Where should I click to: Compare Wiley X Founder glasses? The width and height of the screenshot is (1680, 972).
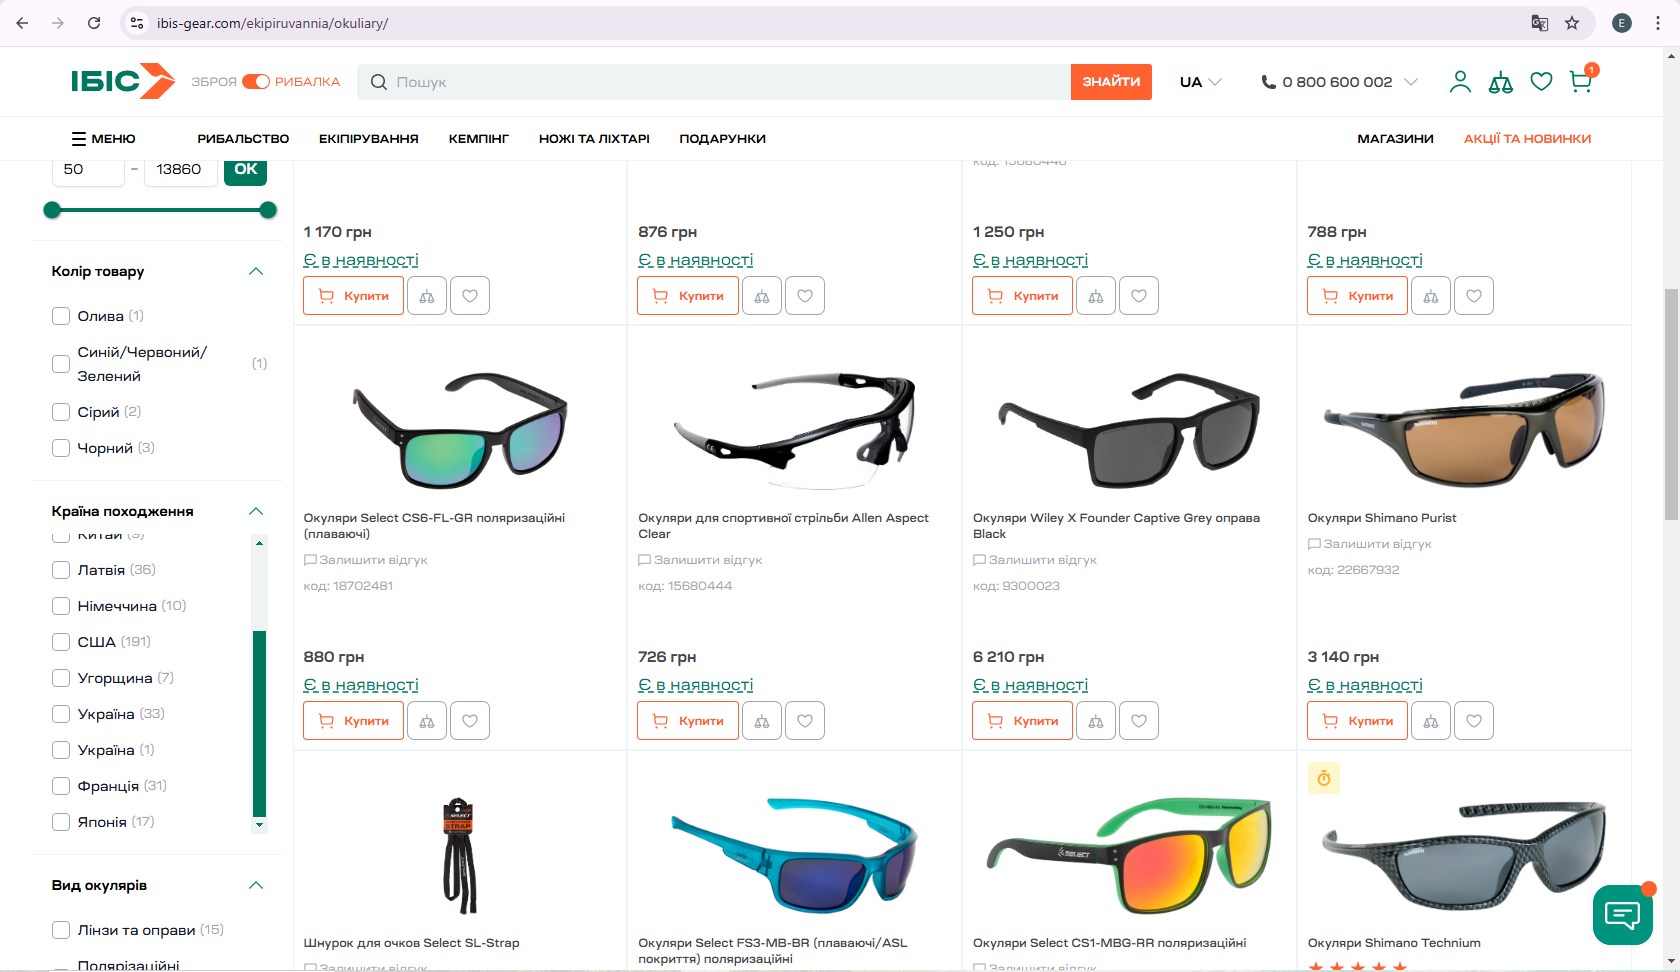tap(1096, 721)
